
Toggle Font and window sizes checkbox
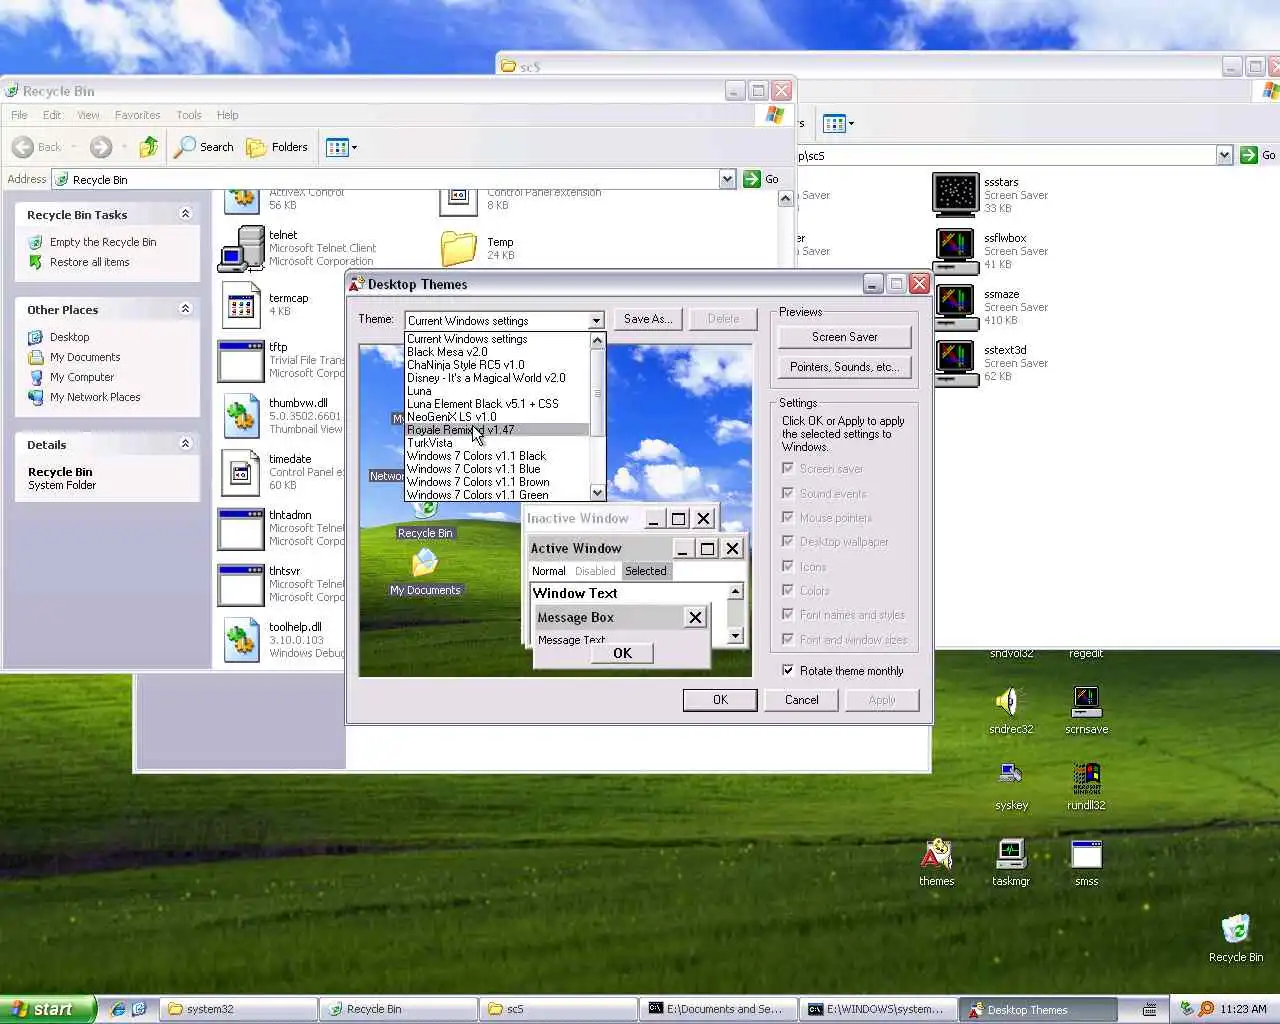pos(788,639)
